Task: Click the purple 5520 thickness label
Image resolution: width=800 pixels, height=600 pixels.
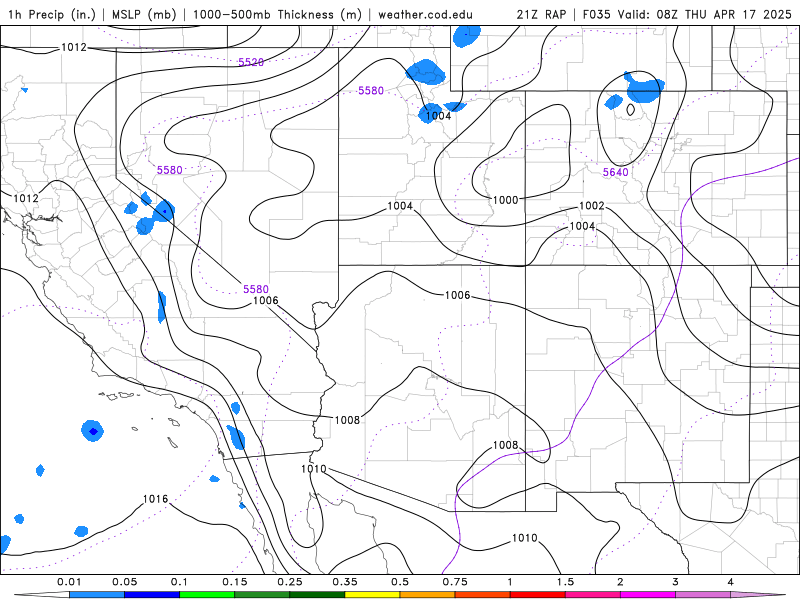Action: click(251, 62)
